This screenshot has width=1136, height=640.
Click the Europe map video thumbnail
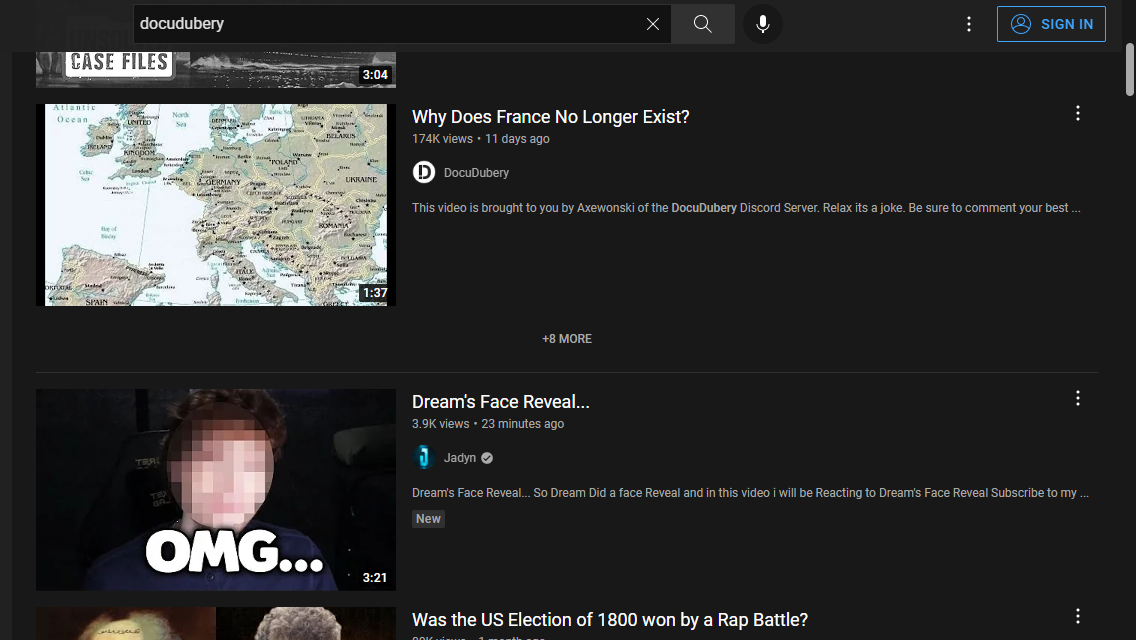pyautogui.click(x=216, y=205)
